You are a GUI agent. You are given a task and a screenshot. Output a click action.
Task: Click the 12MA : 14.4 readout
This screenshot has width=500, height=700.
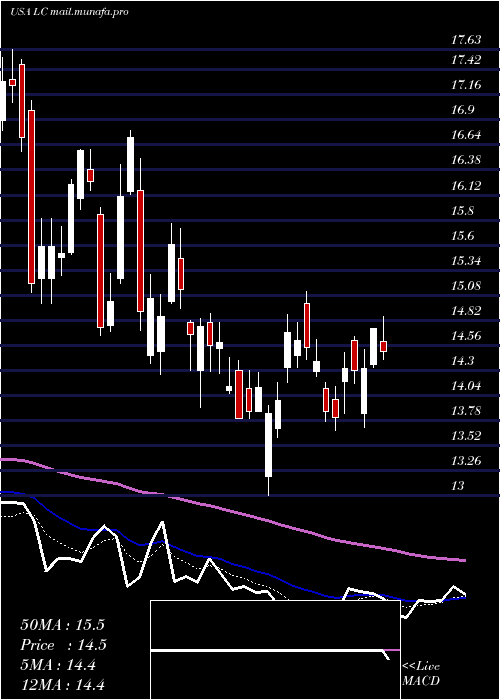tap(62, 684)
